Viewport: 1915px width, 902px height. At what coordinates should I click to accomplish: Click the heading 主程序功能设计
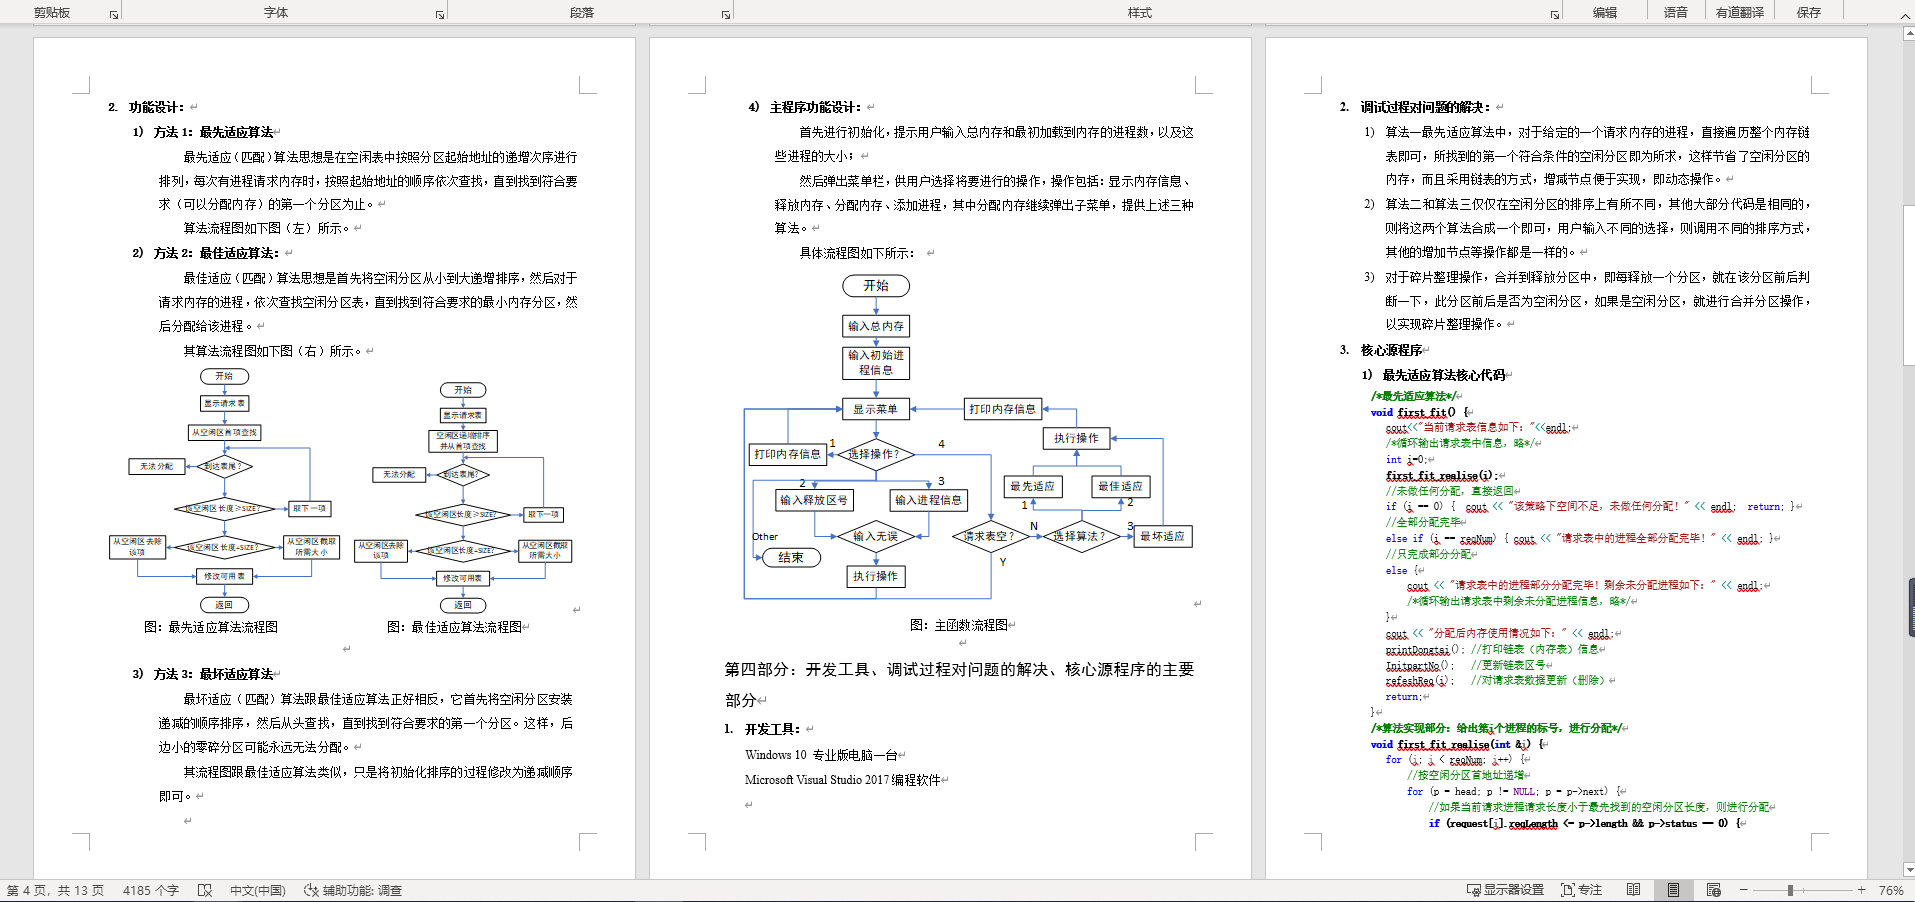click(x=815, y=107)
